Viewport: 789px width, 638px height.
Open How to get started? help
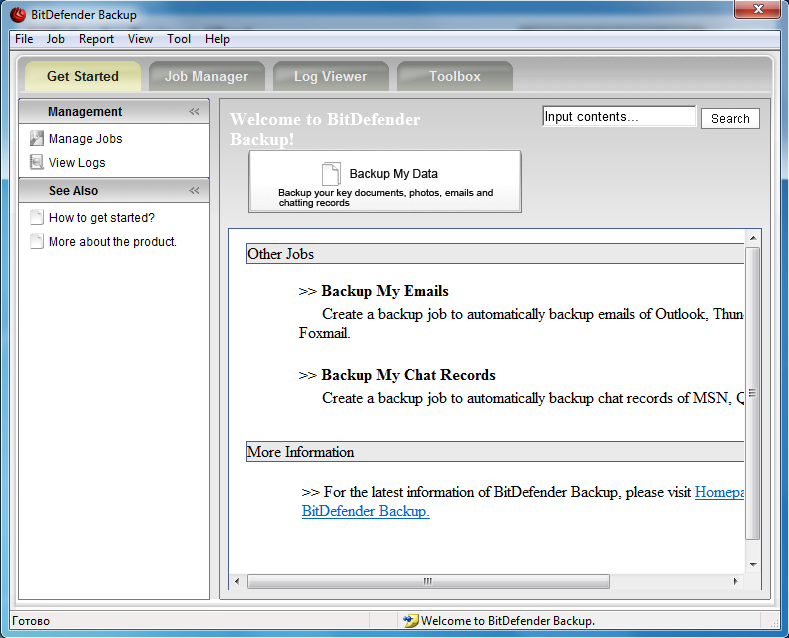coord(102,217)
